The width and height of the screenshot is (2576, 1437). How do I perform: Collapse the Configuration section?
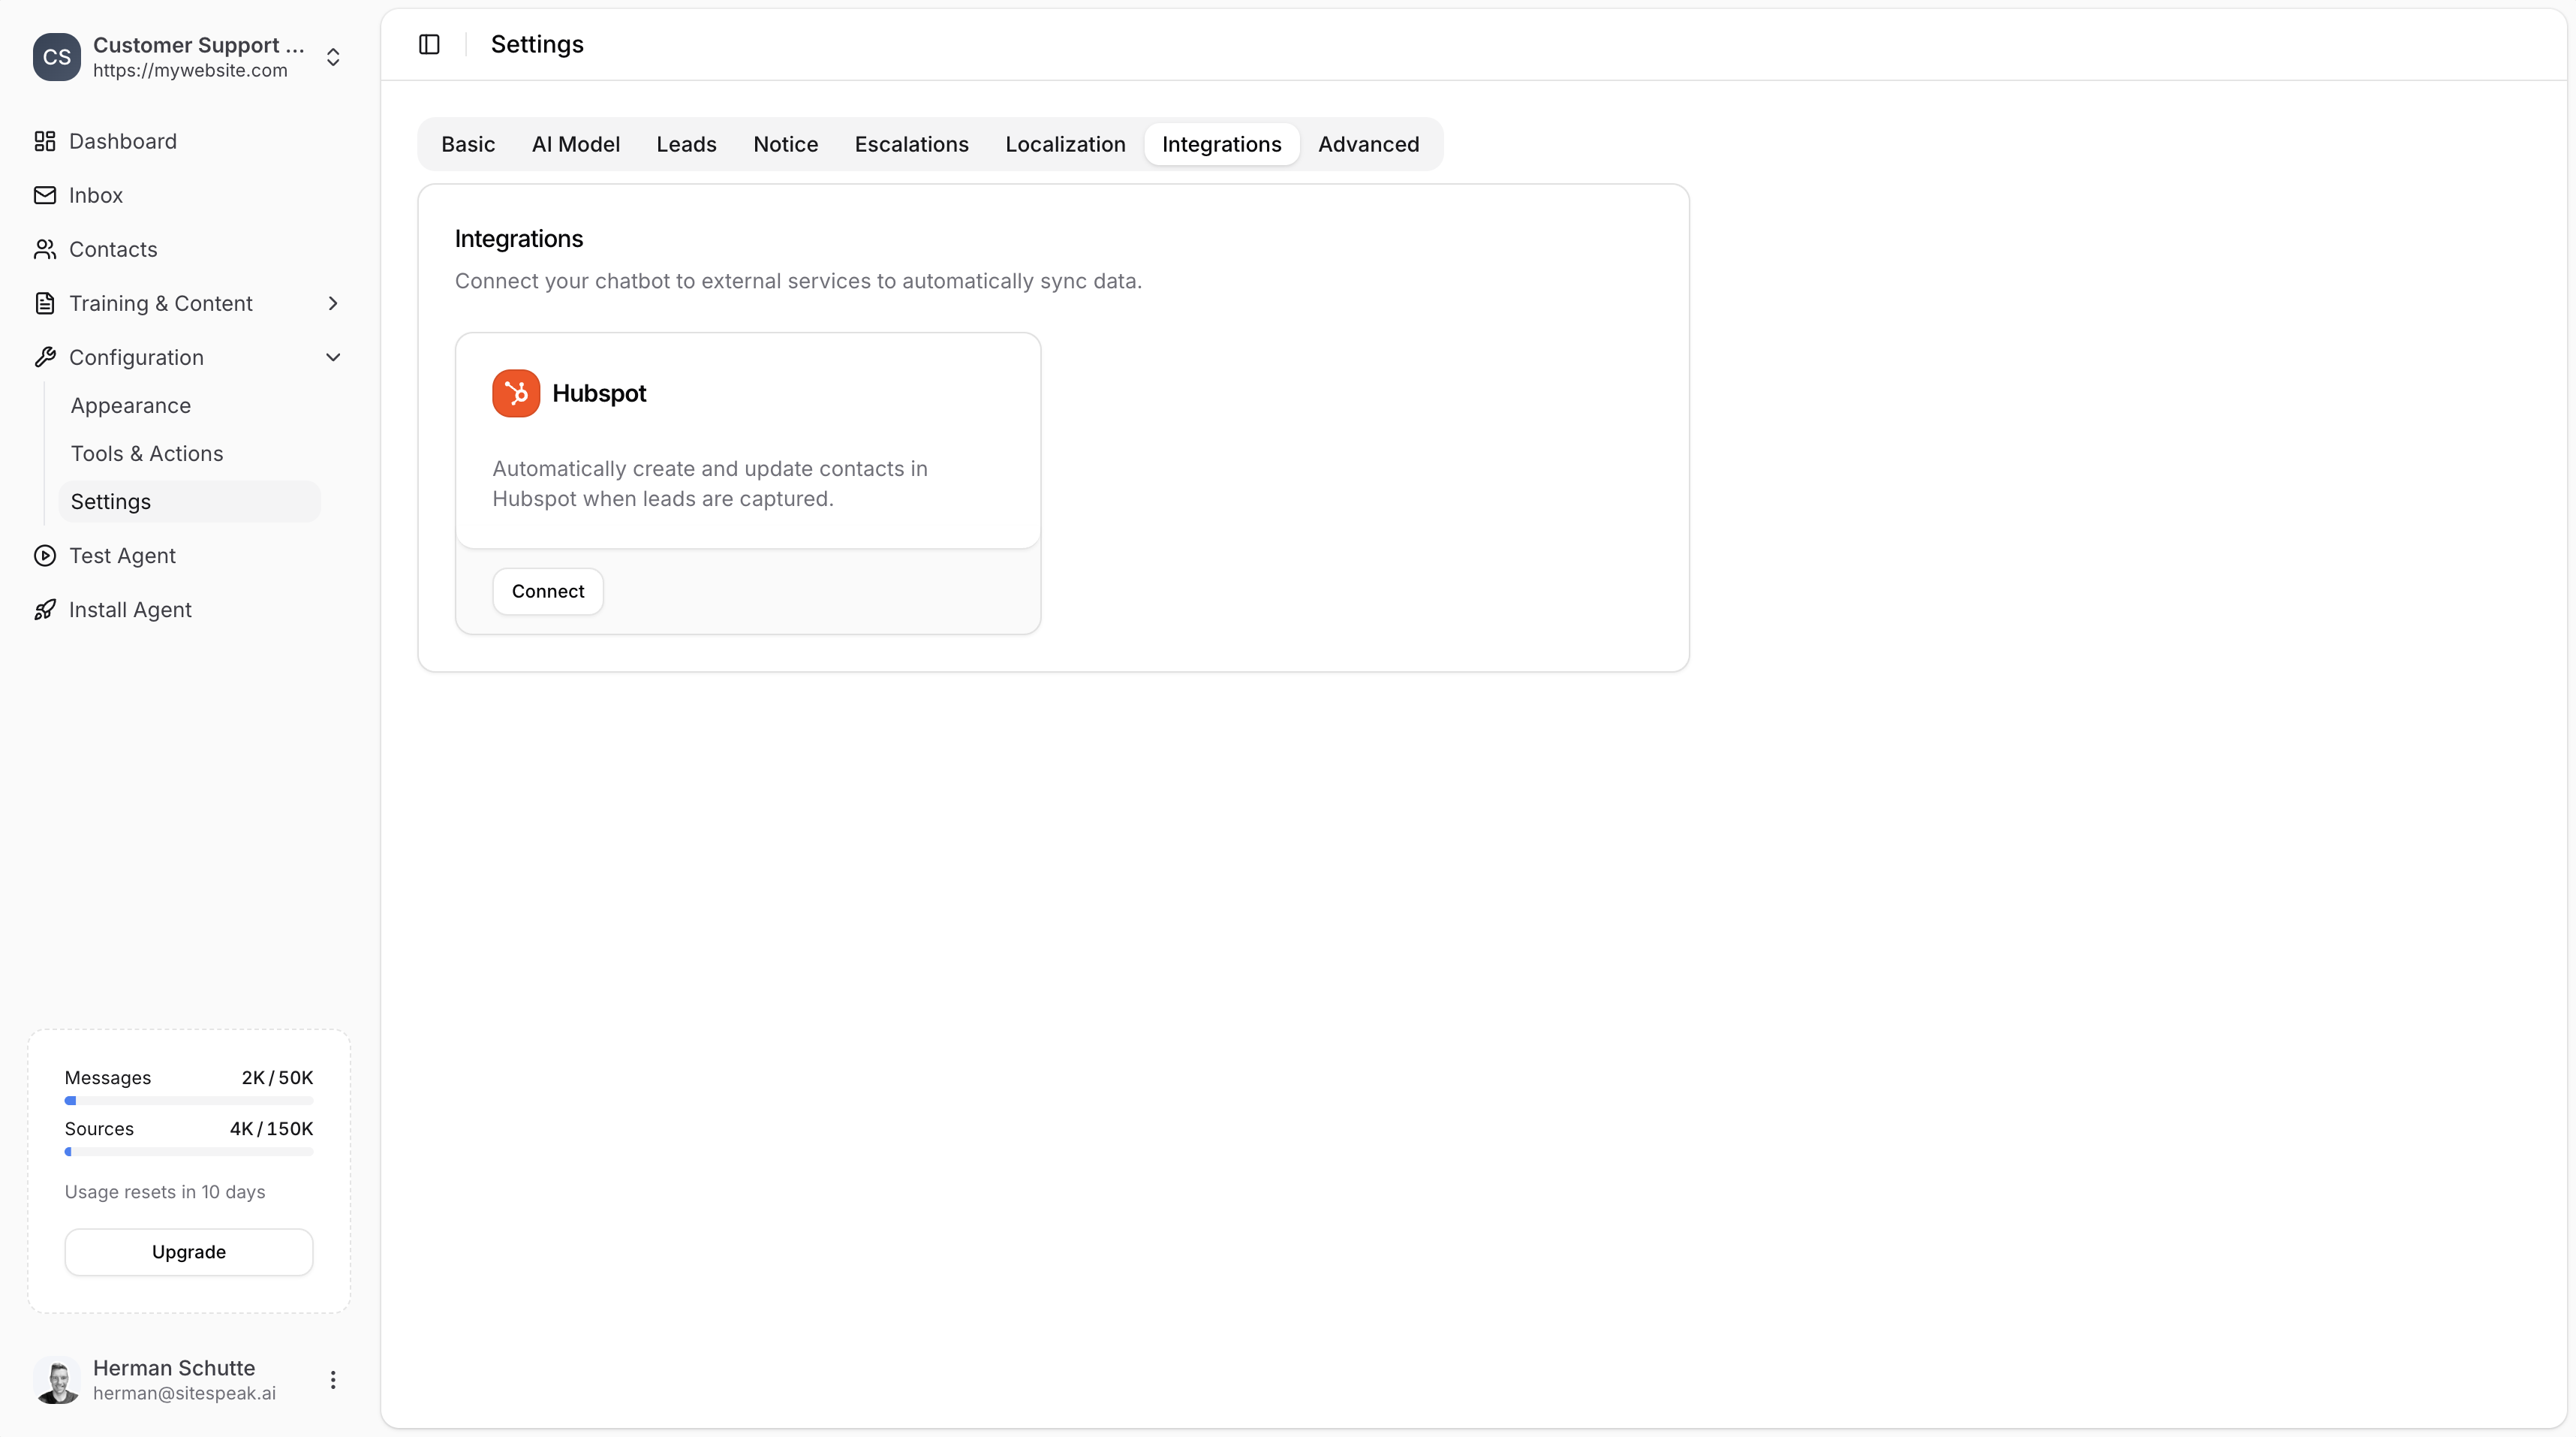(x=333, y=357)
